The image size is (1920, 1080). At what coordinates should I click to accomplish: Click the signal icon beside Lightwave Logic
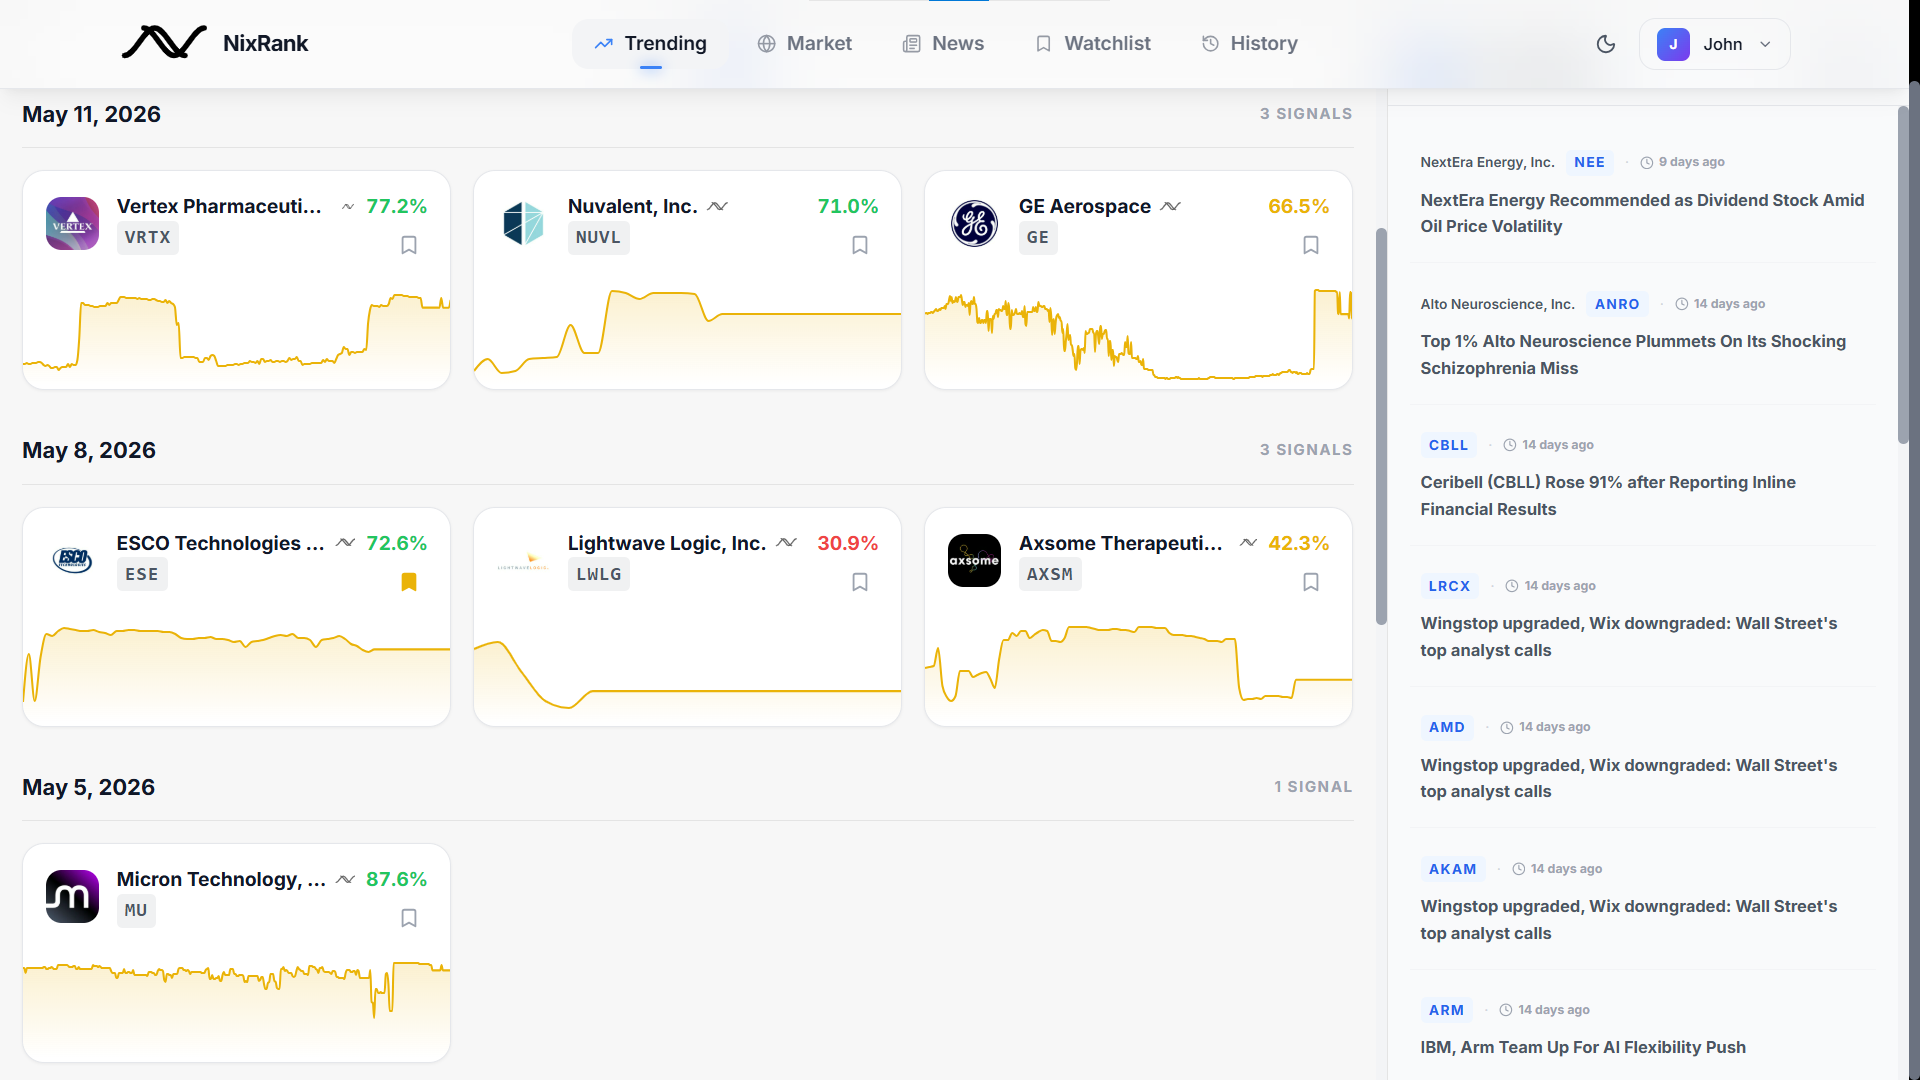coord(787,543)
